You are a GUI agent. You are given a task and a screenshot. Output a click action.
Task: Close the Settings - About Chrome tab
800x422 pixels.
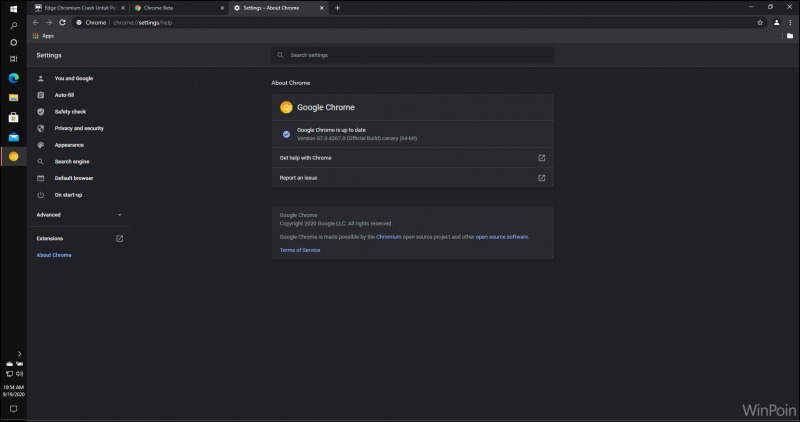click(321, 8)
